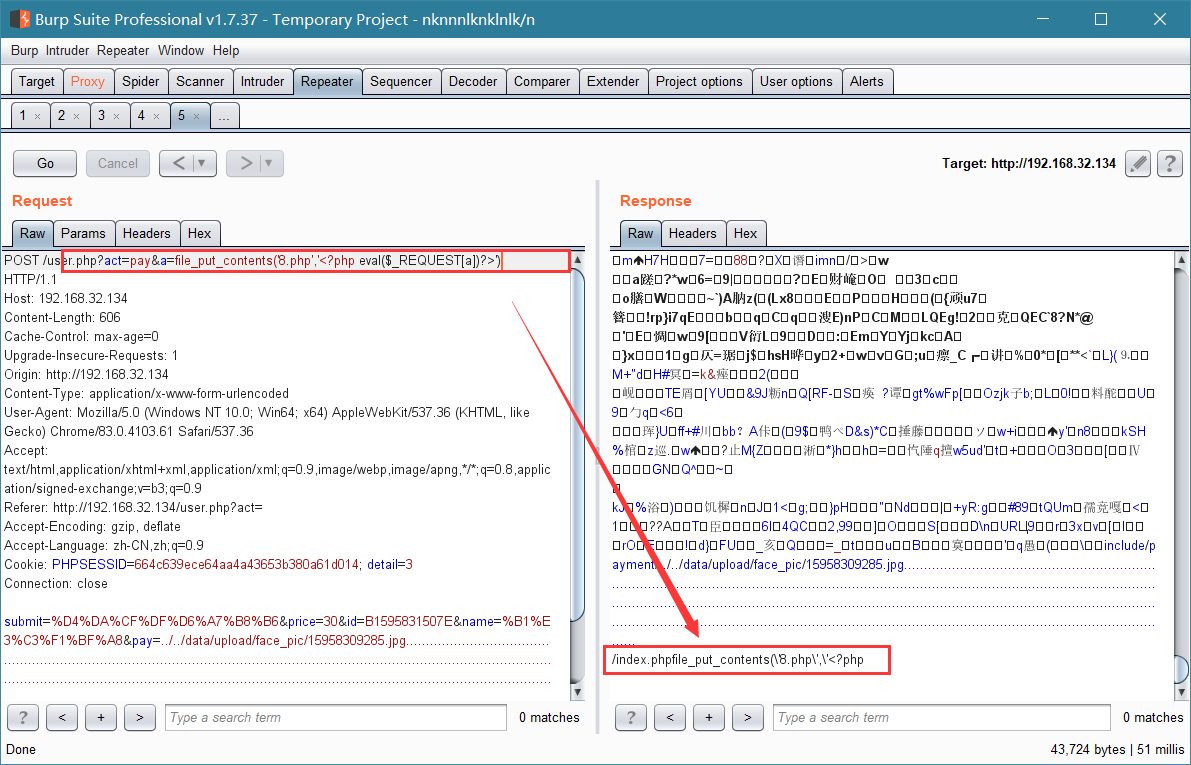Click the pencil icon to edit target
1191x765 pixels.
click(x=1138, y=163)
